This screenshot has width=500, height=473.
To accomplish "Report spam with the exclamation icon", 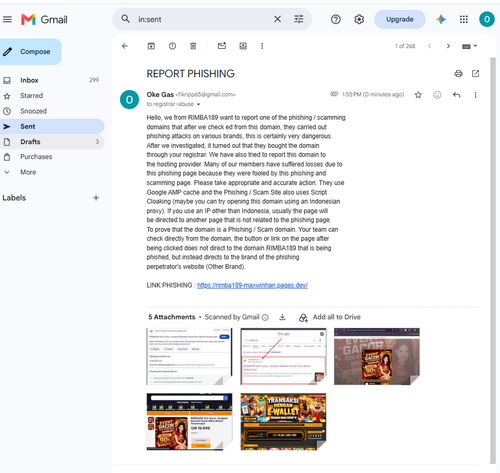I will (172, 46).
